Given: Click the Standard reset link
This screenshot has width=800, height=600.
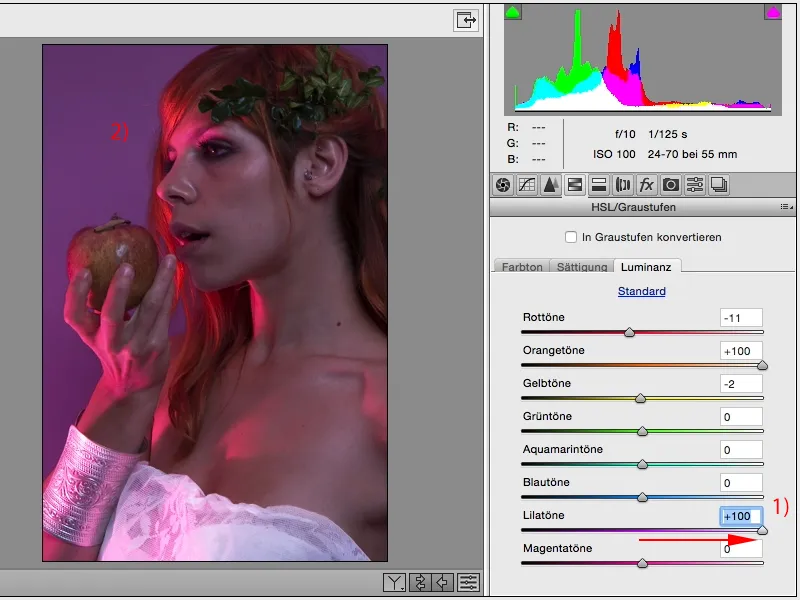Looking at the screenshot, I should point(641,292).
